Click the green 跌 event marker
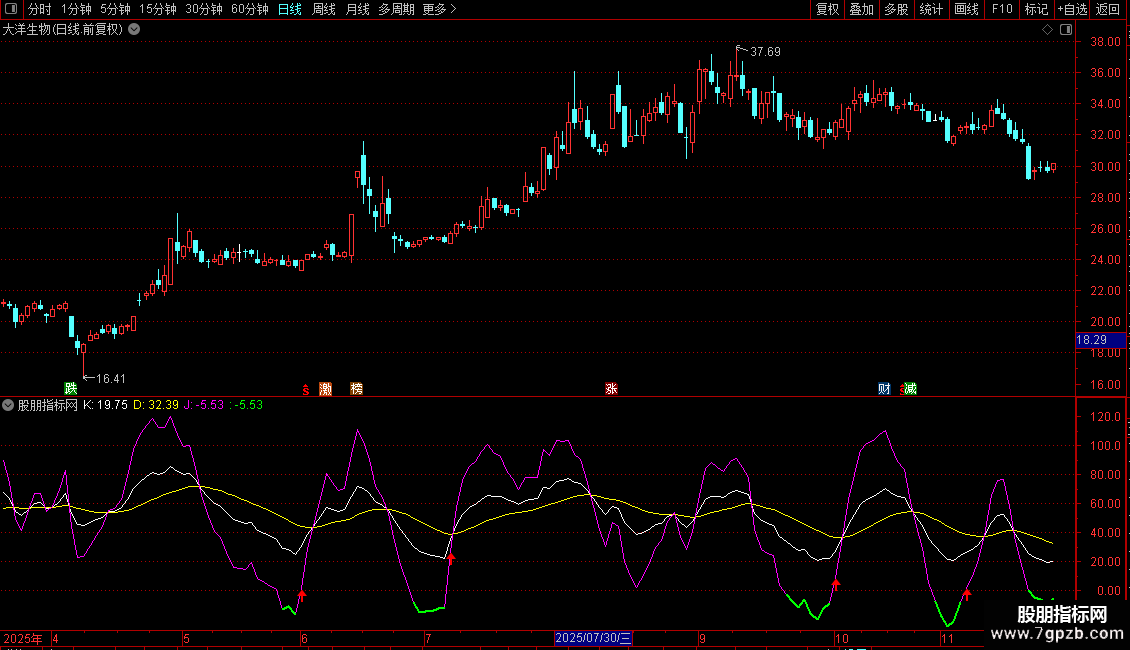The image size is (1130, 650). point(70,388)
